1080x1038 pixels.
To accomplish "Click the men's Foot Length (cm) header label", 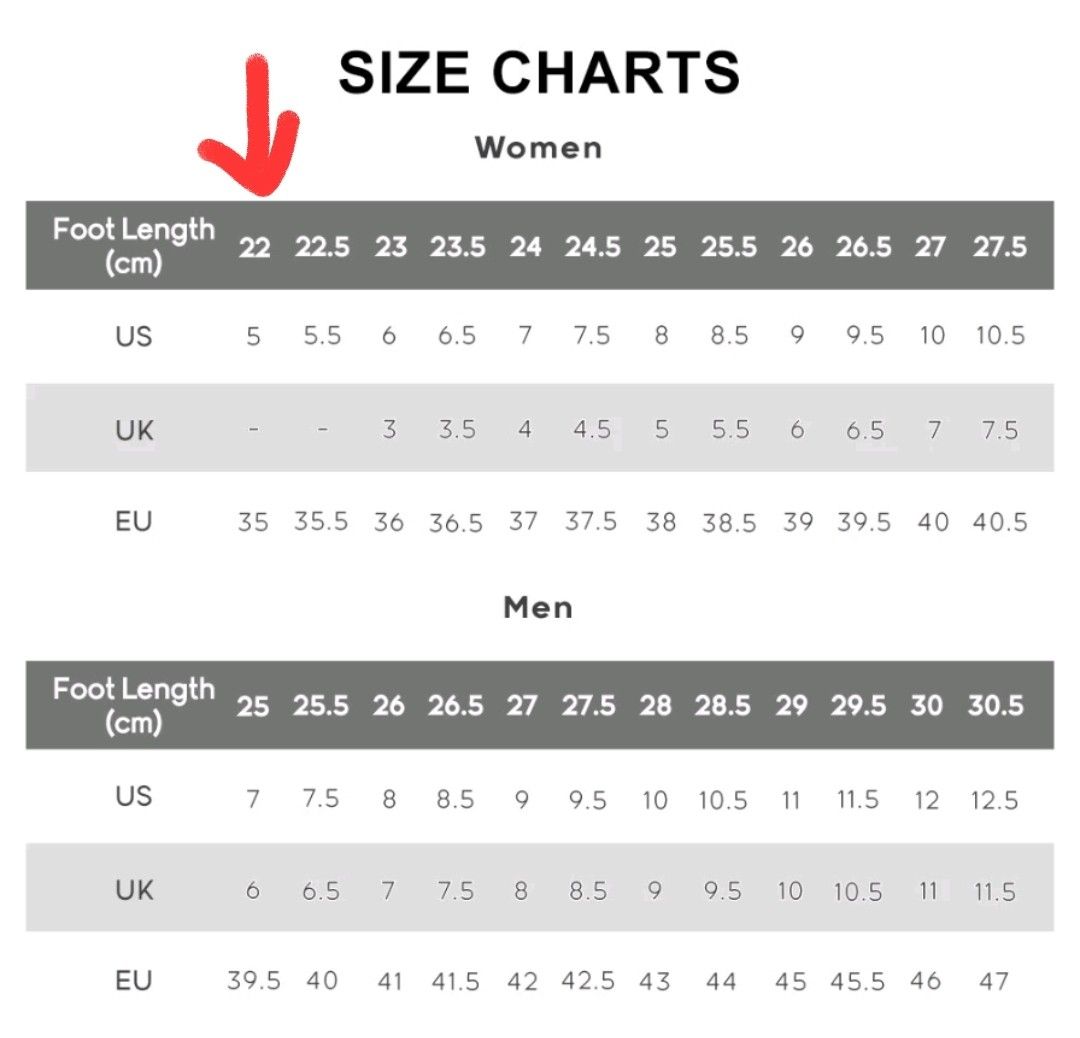I will tap(133, 705).
